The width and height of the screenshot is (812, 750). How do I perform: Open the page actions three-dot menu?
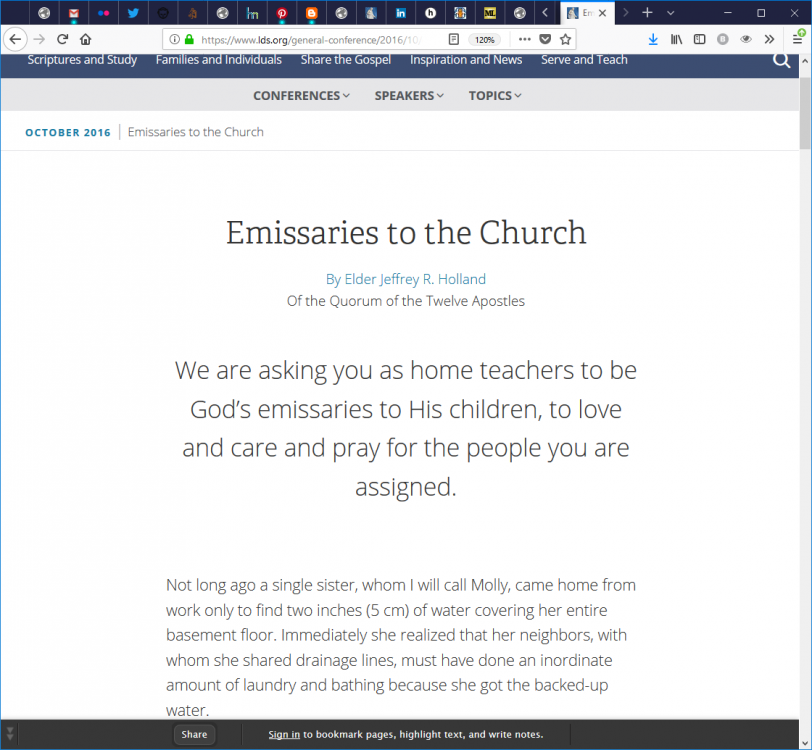pyautogui.click(x=525, y=39)
